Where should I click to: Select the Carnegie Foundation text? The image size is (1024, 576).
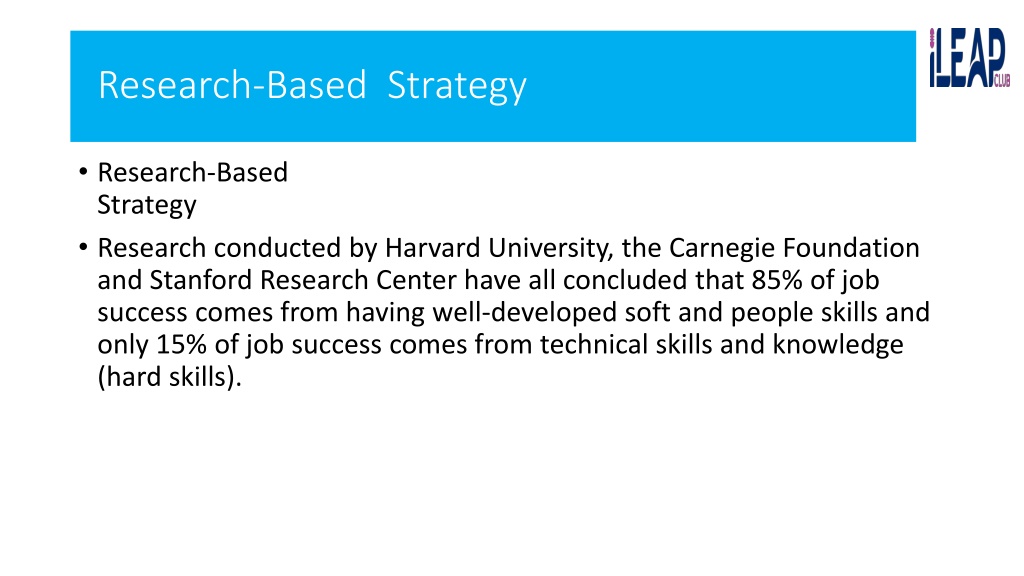pyautogui.click(x=794, y=248)
